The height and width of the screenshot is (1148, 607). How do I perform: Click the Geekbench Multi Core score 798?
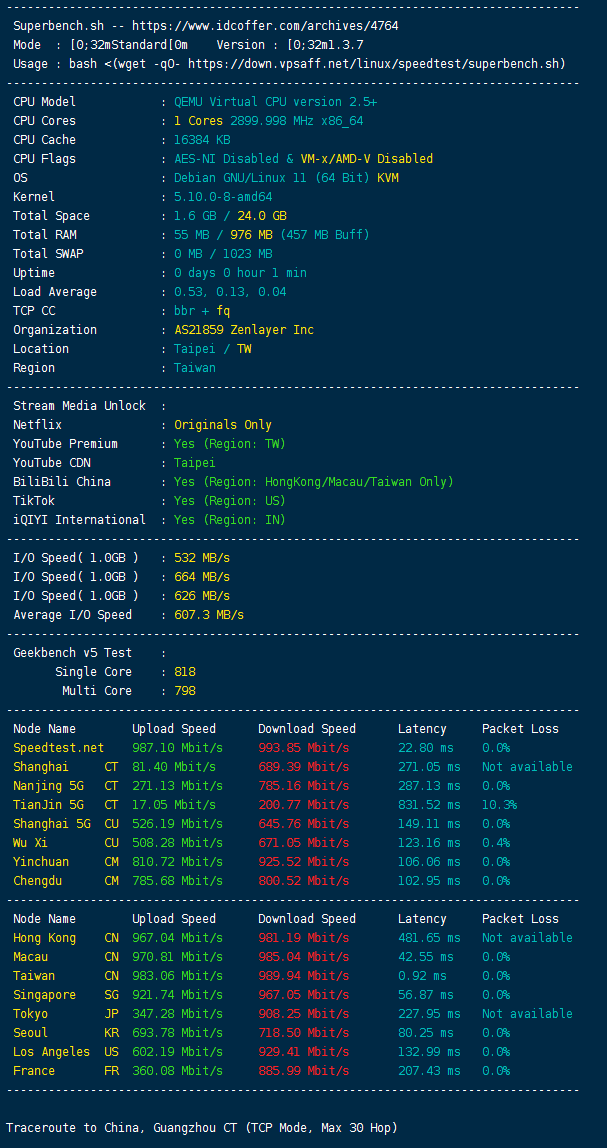[x=185, y=690]
